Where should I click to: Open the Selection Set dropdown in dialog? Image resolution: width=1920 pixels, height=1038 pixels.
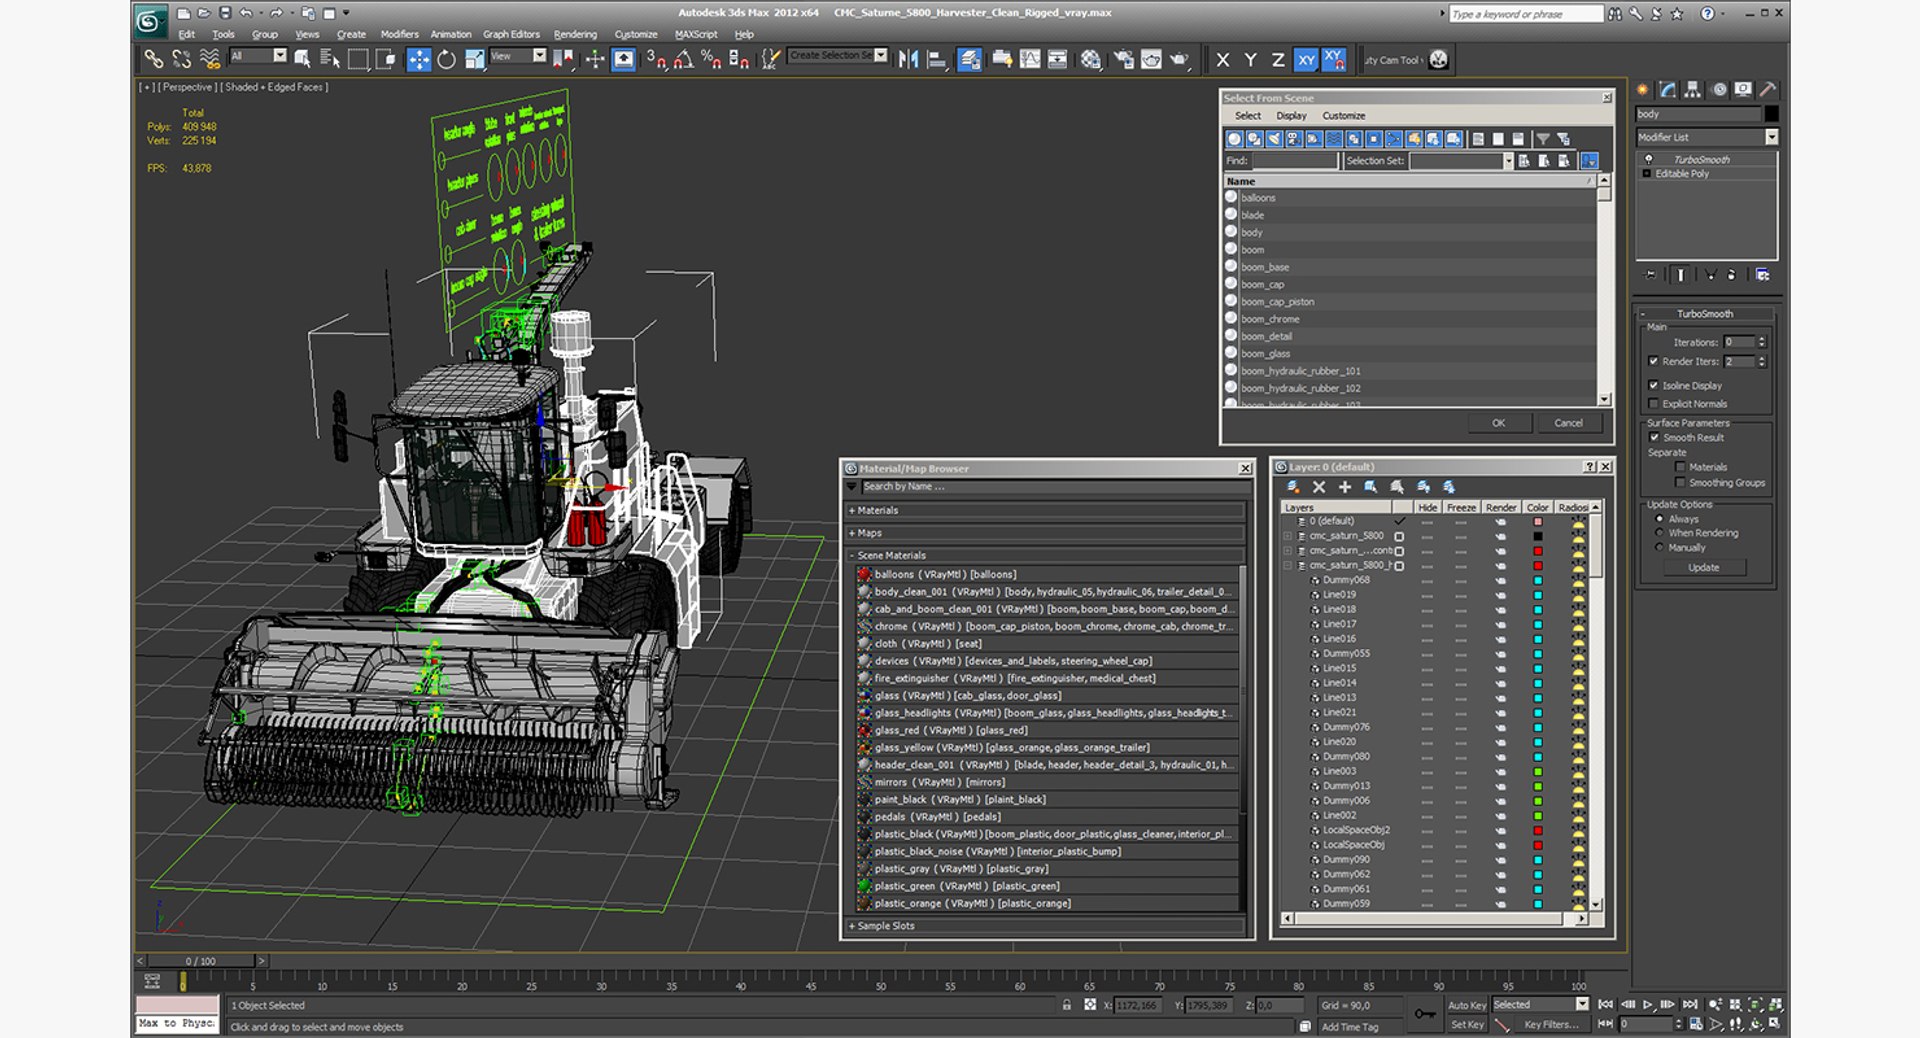(1508, 161)
